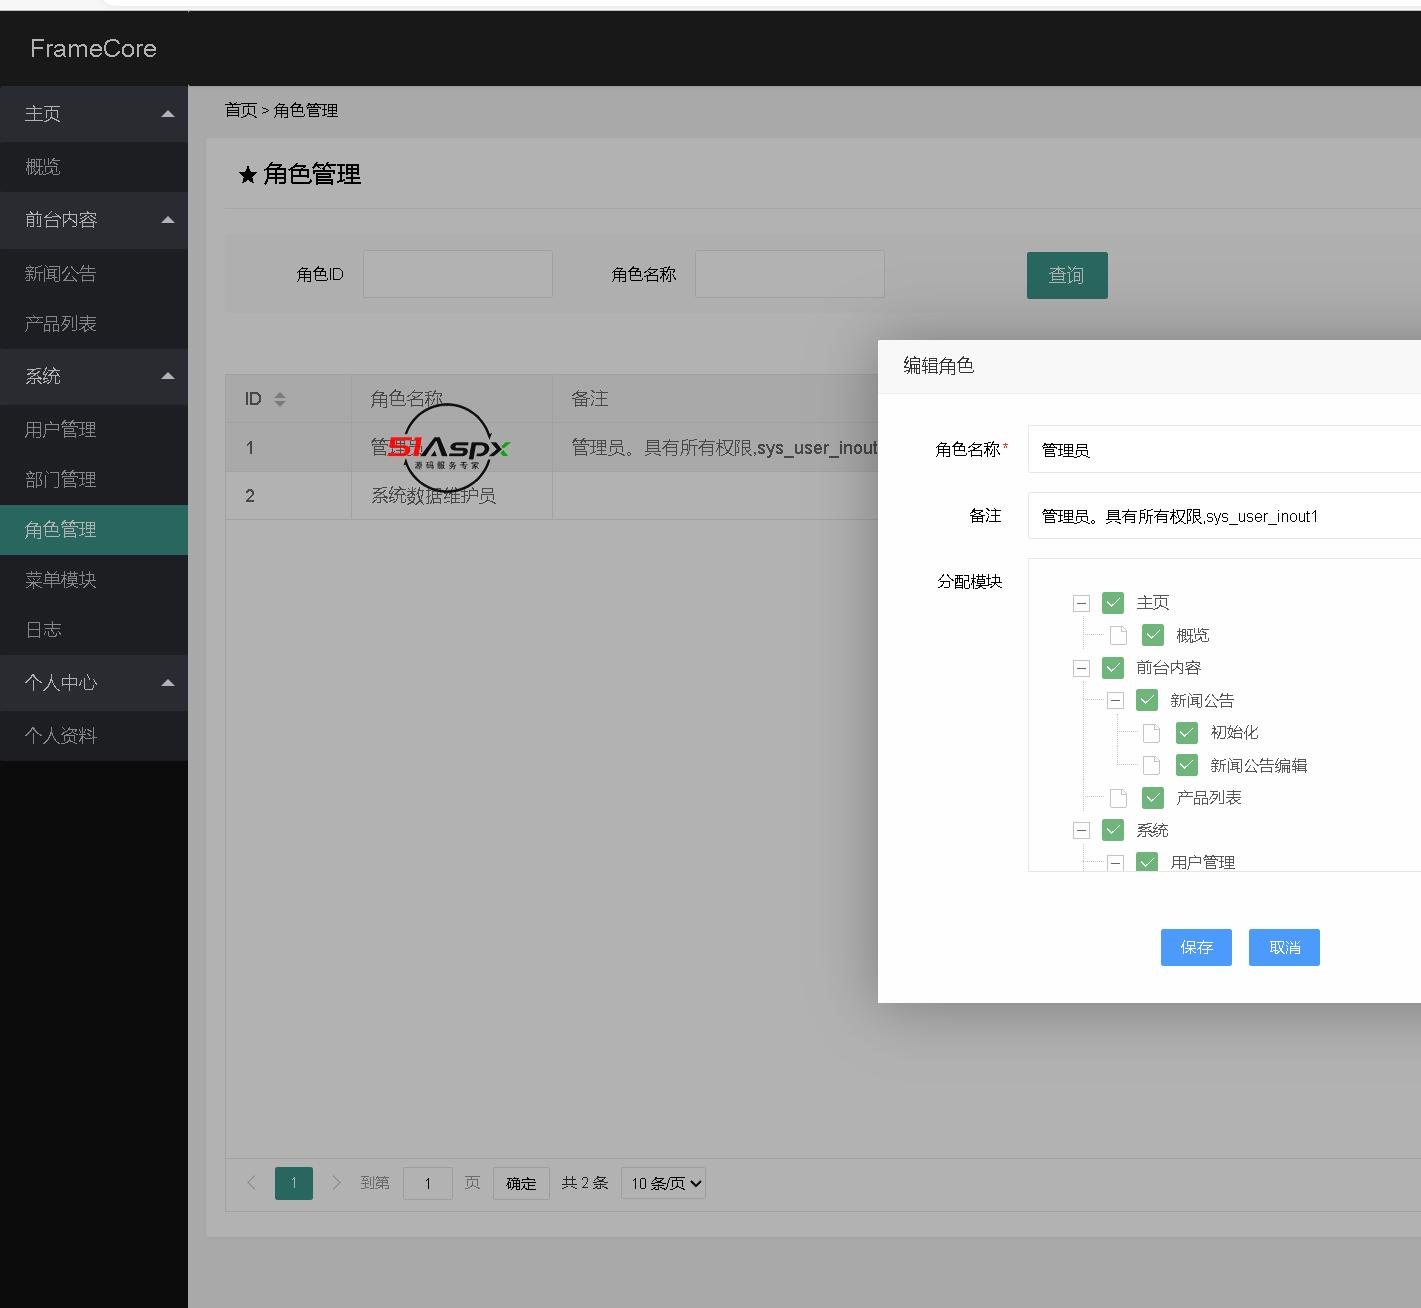Open 个人资料 in the sidebar

coord(94,735)
